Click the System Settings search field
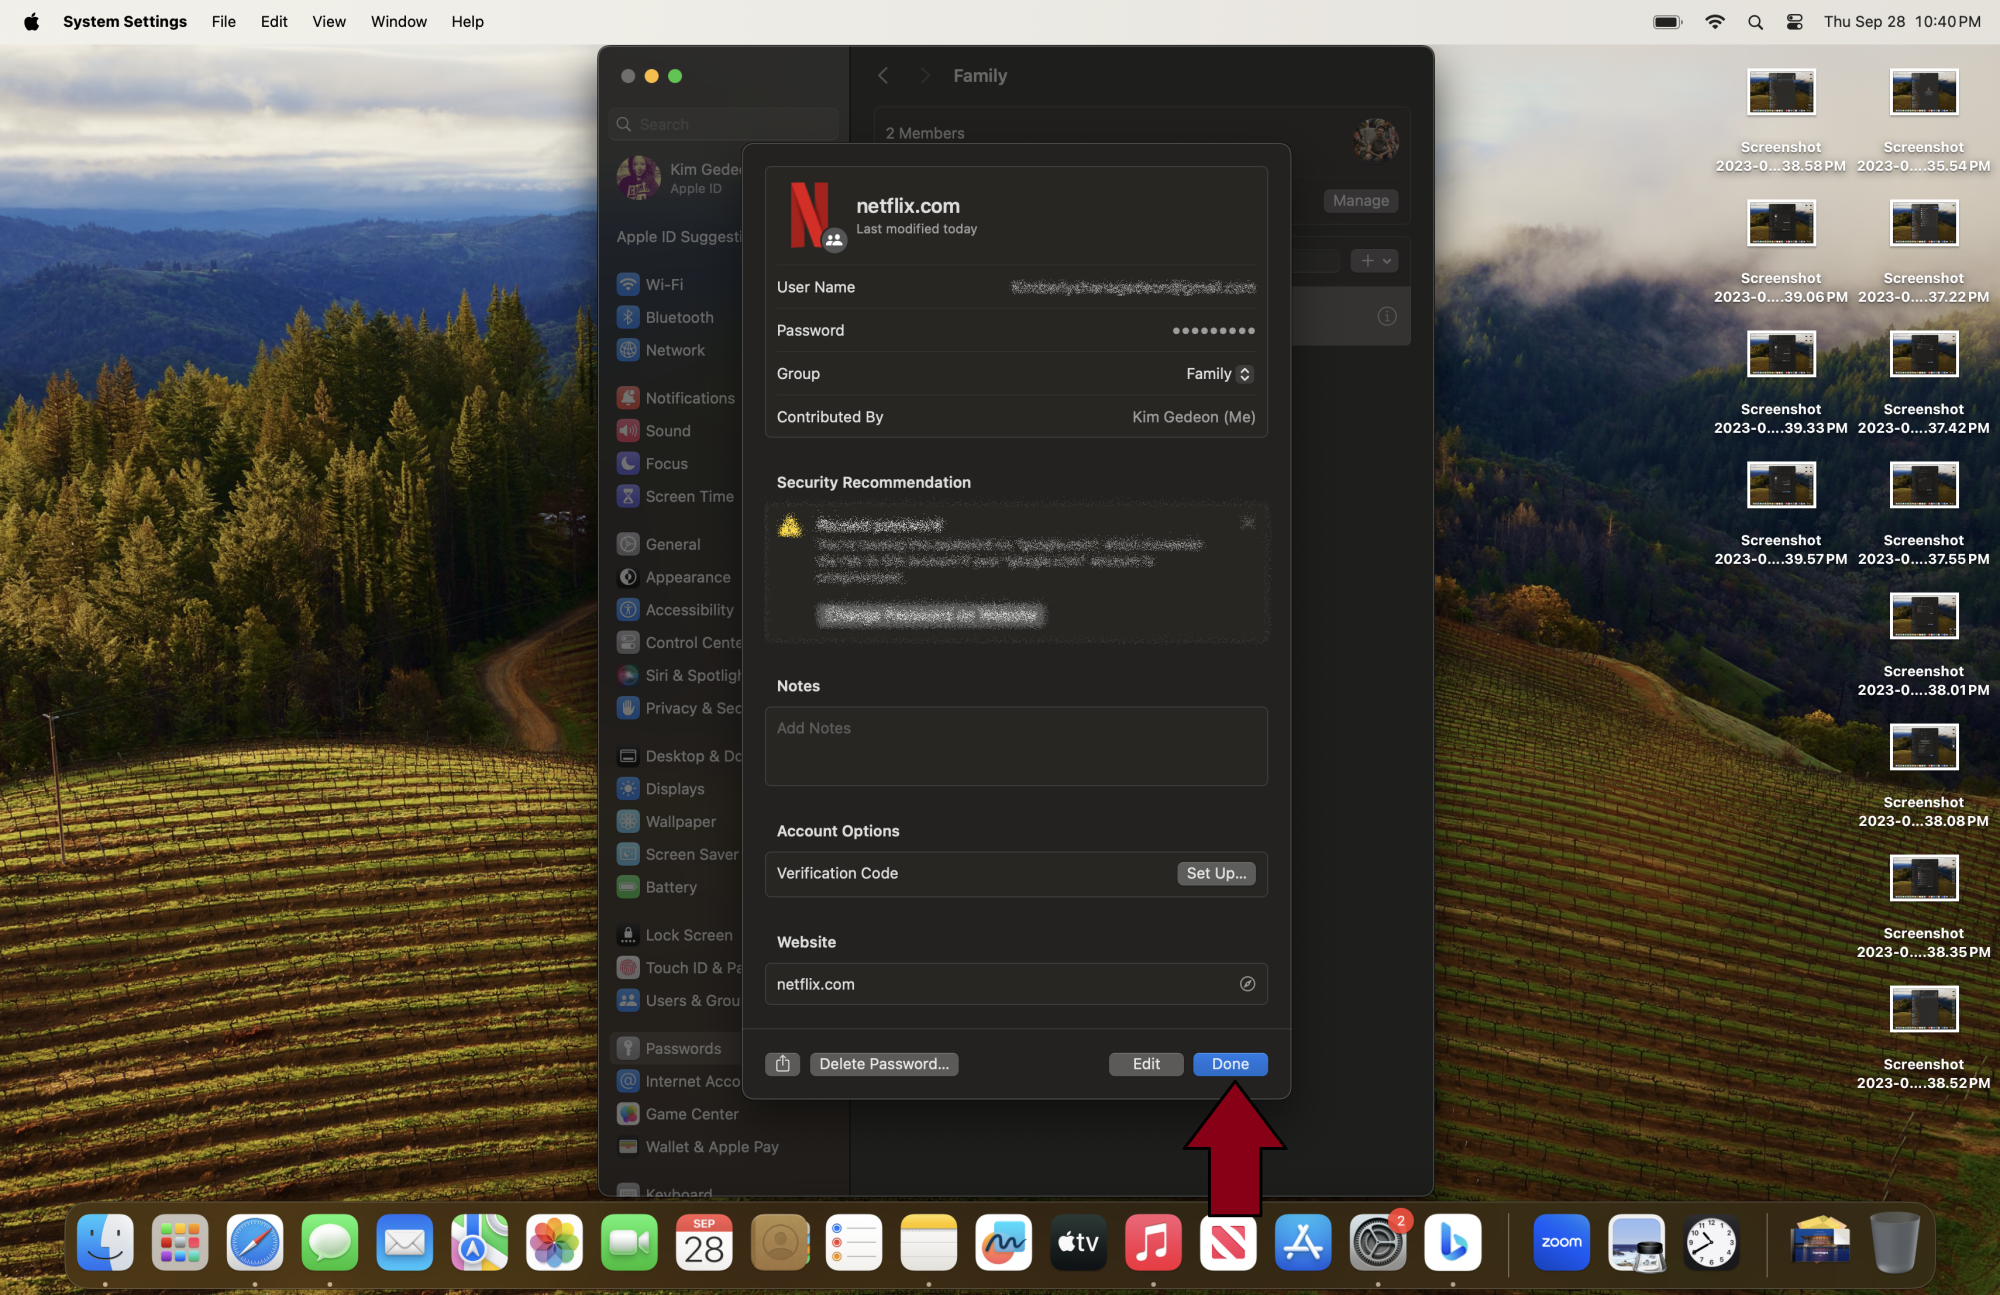 coord(724,124)
